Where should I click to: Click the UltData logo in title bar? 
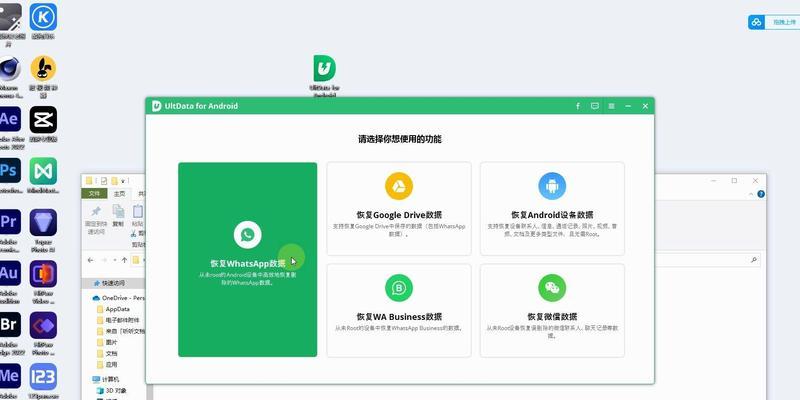157,106
